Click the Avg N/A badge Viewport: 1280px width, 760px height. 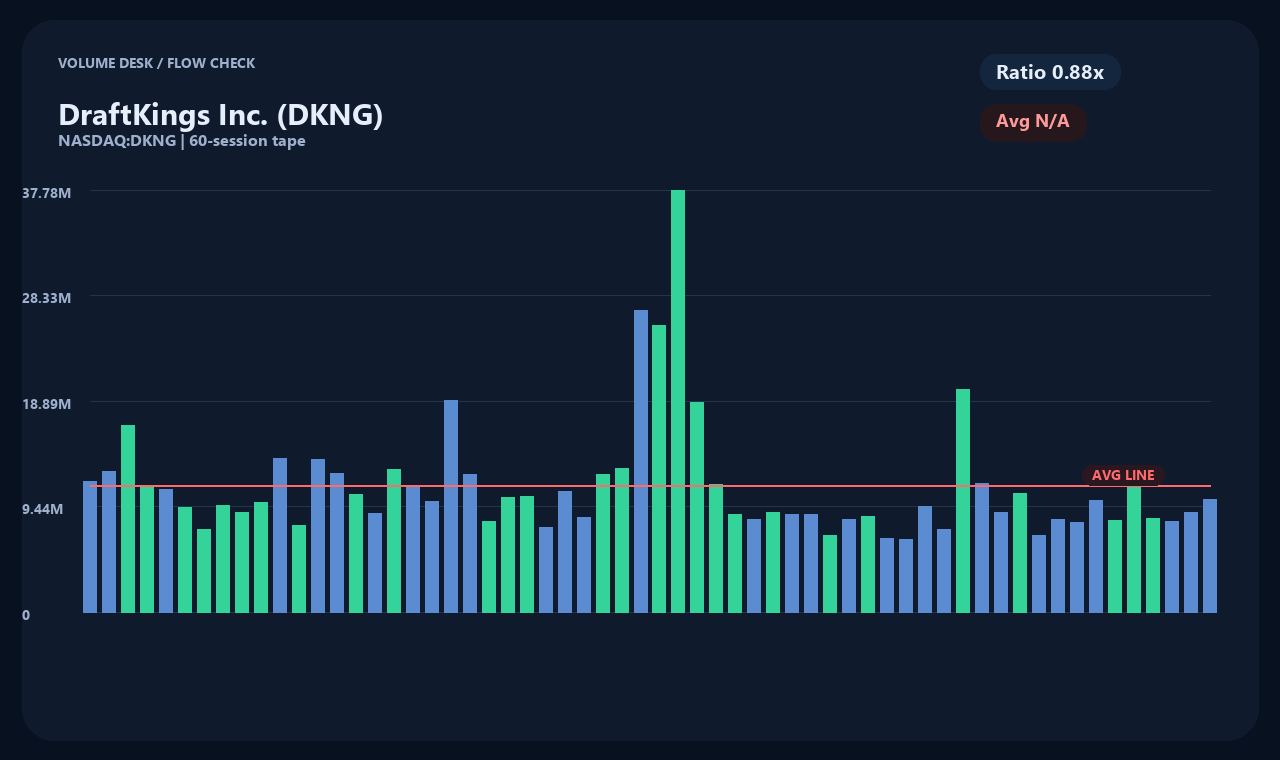click(x=1033, y=122)
